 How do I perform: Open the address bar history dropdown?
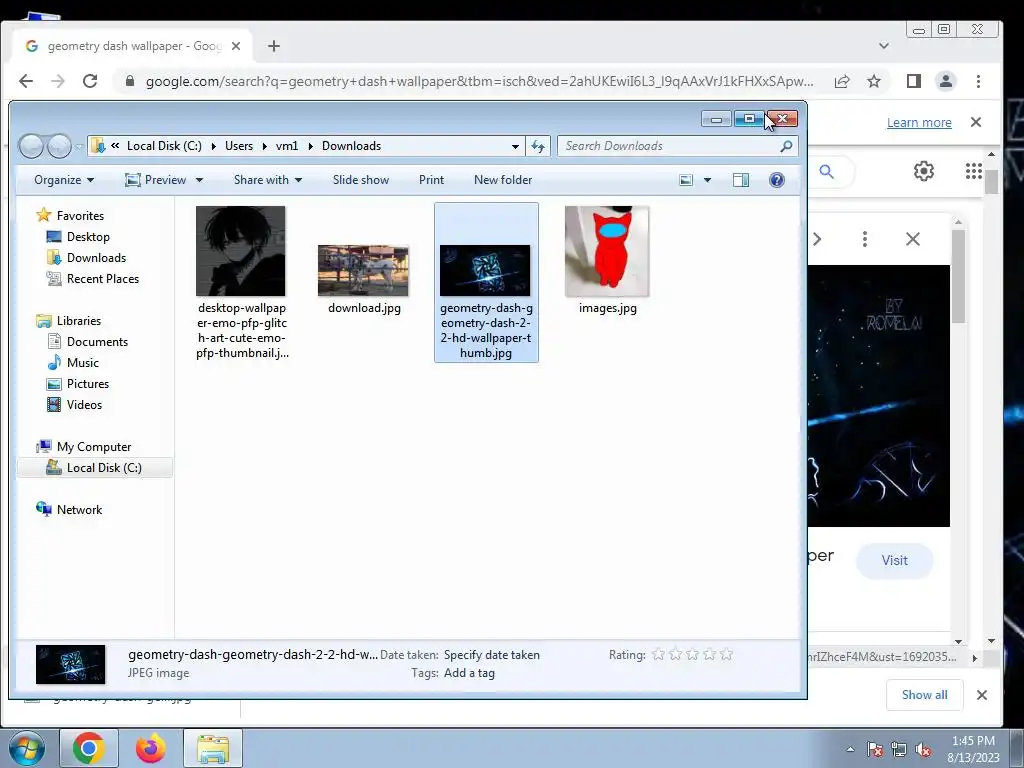point(515,146)
